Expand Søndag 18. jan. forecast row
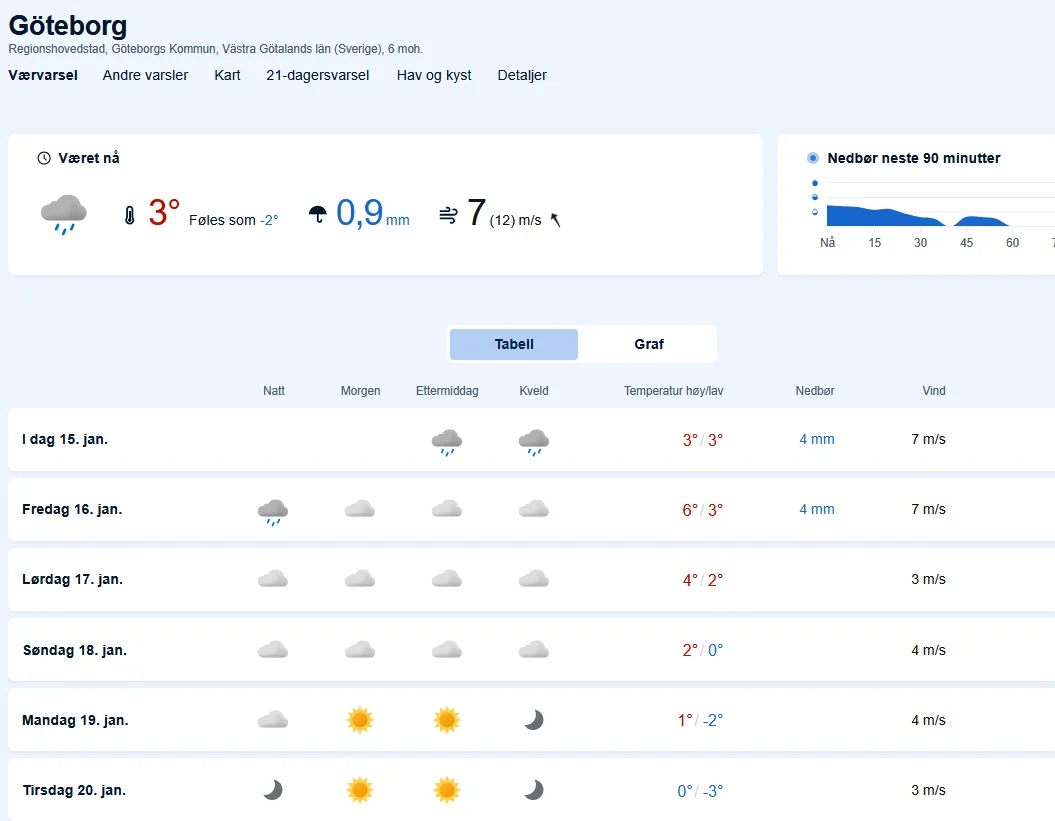The height and width of the screenshot is (821, 1055). point(74,650)
